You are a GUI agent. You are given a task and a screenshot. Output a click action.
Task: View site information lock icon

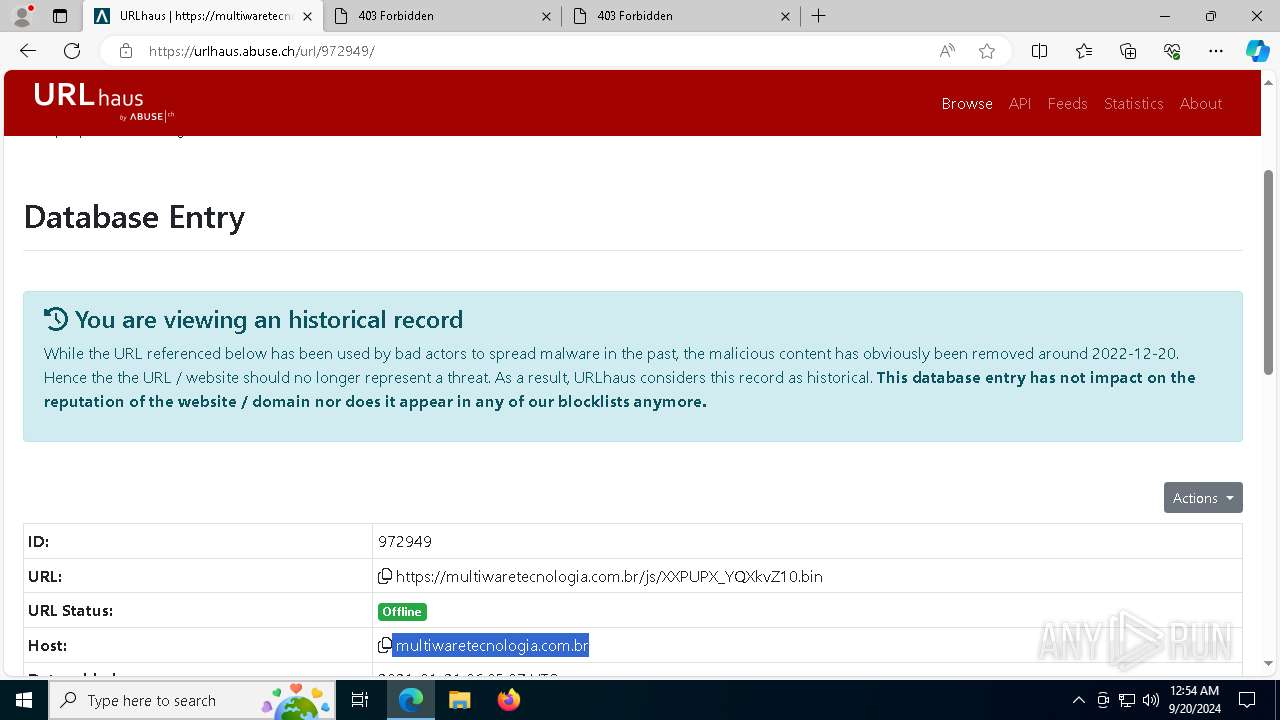[x=125, y=51]
